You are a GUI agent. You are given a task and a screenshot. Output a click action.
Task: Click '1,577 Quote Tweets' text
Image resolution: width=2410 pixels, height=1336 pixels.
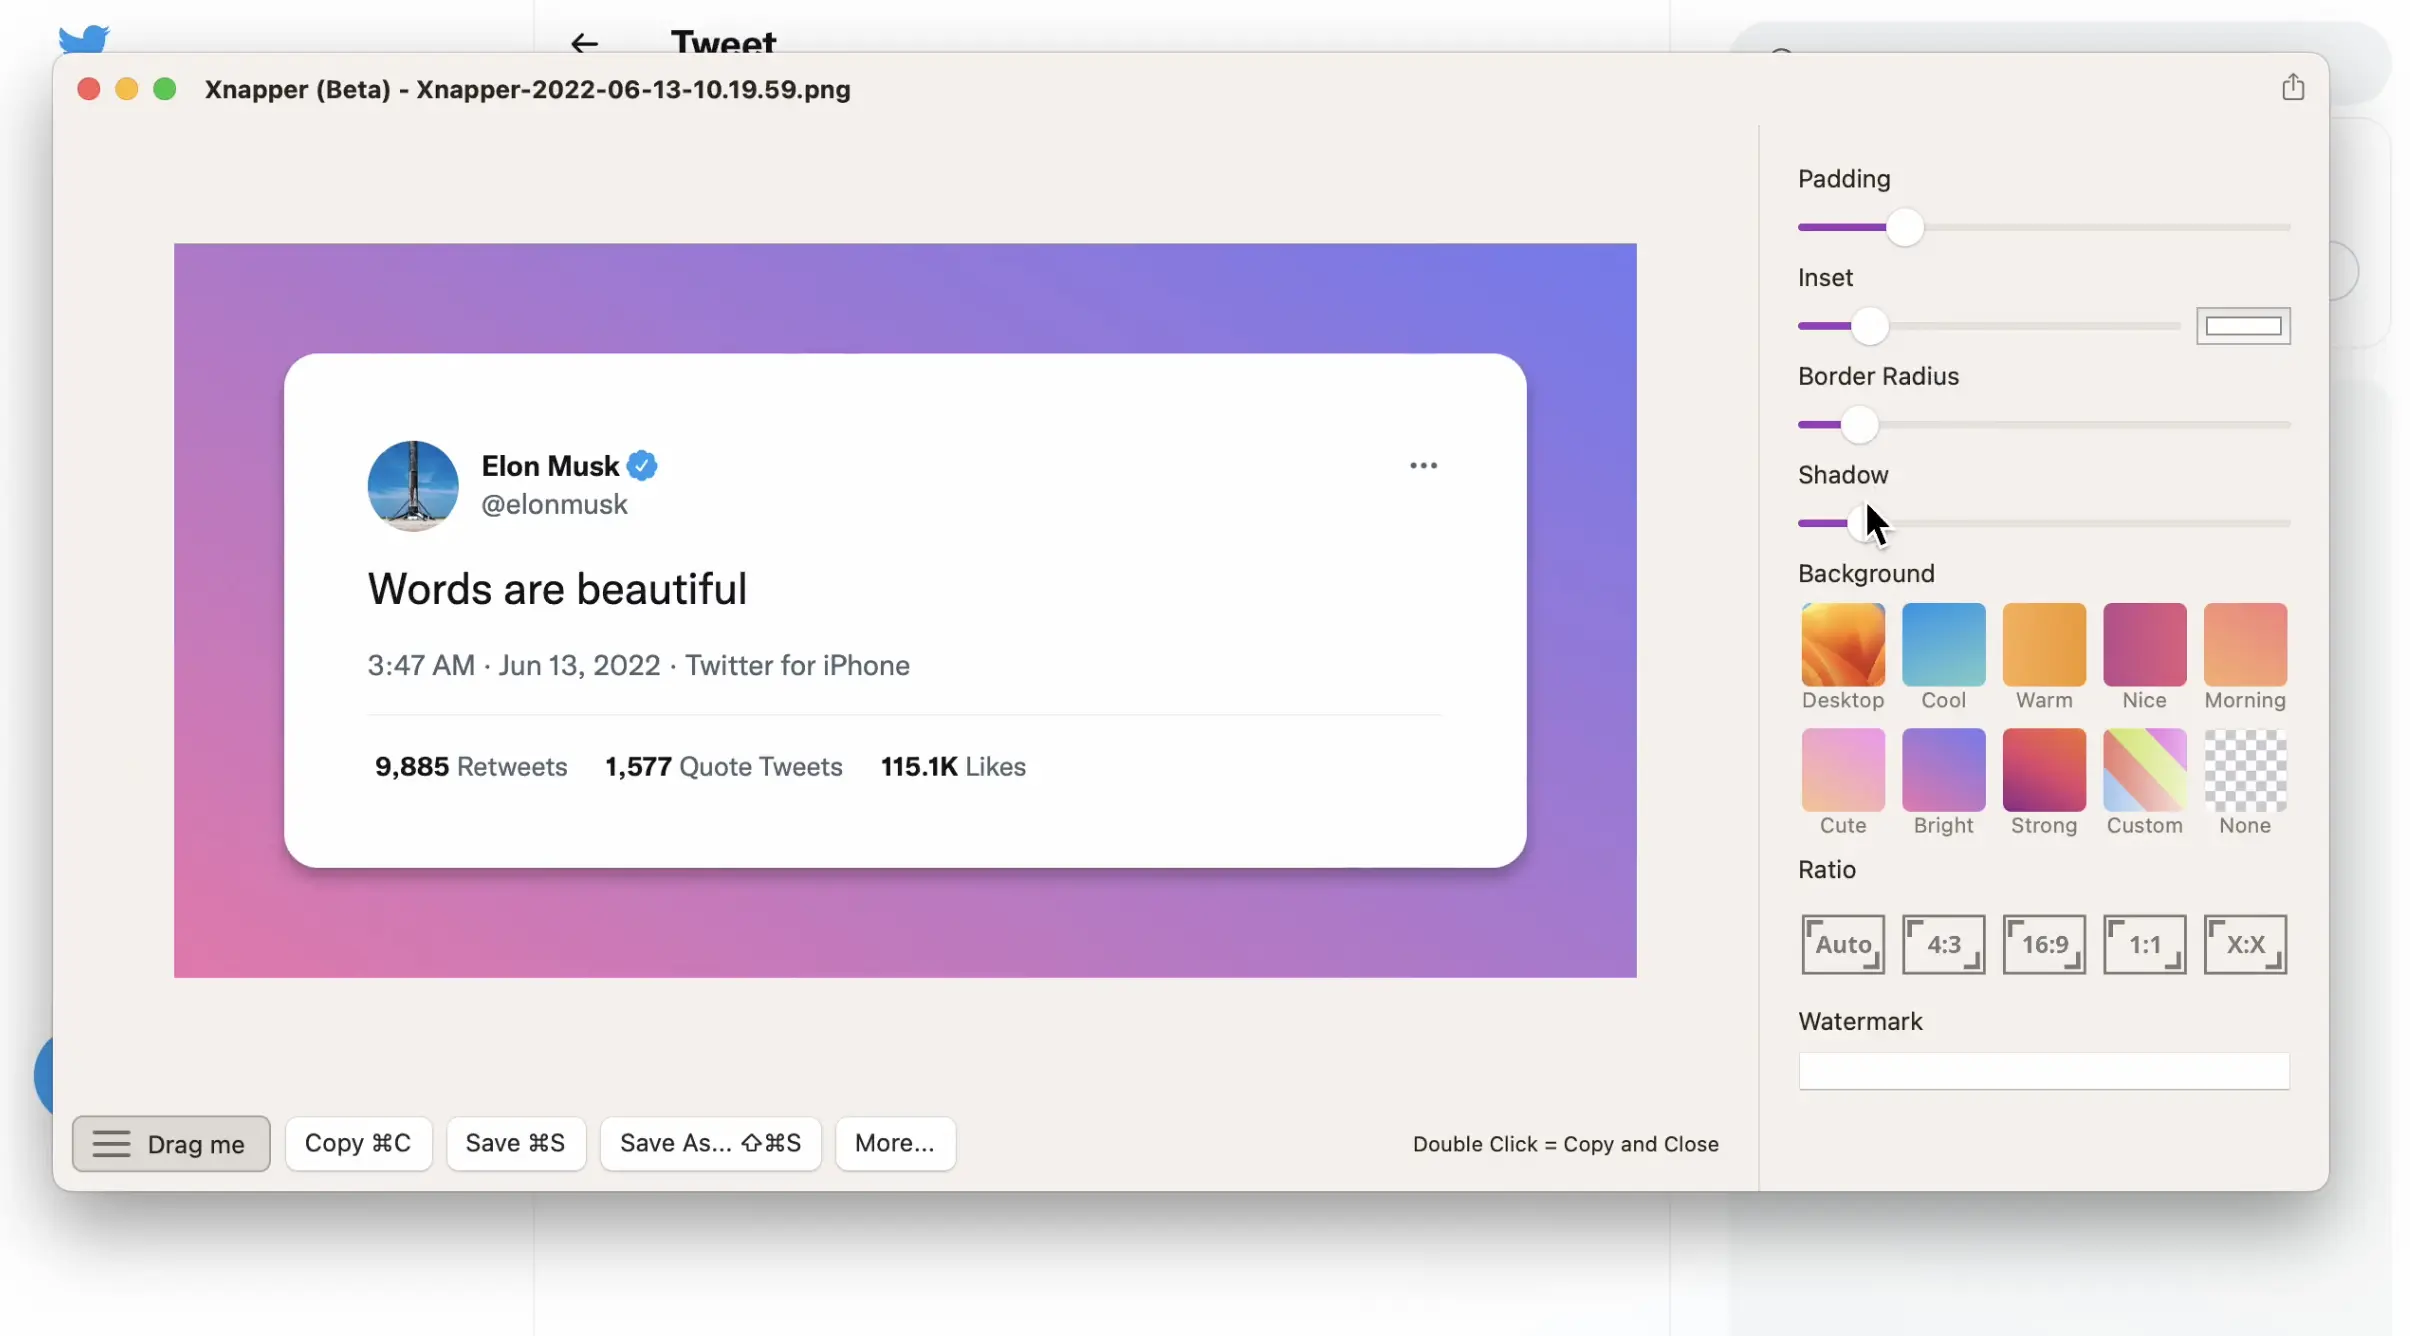coord(724,767)
